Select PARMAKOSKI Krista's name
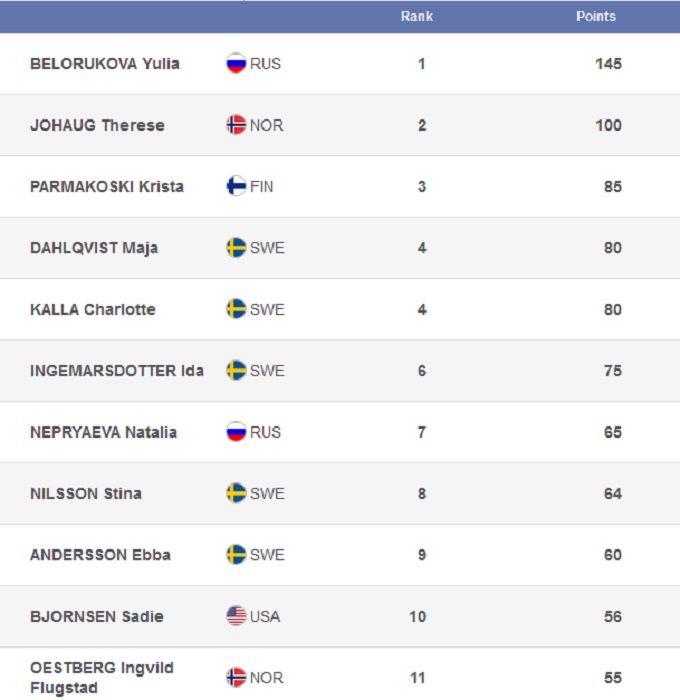680x700 pixels. point(107,186)
